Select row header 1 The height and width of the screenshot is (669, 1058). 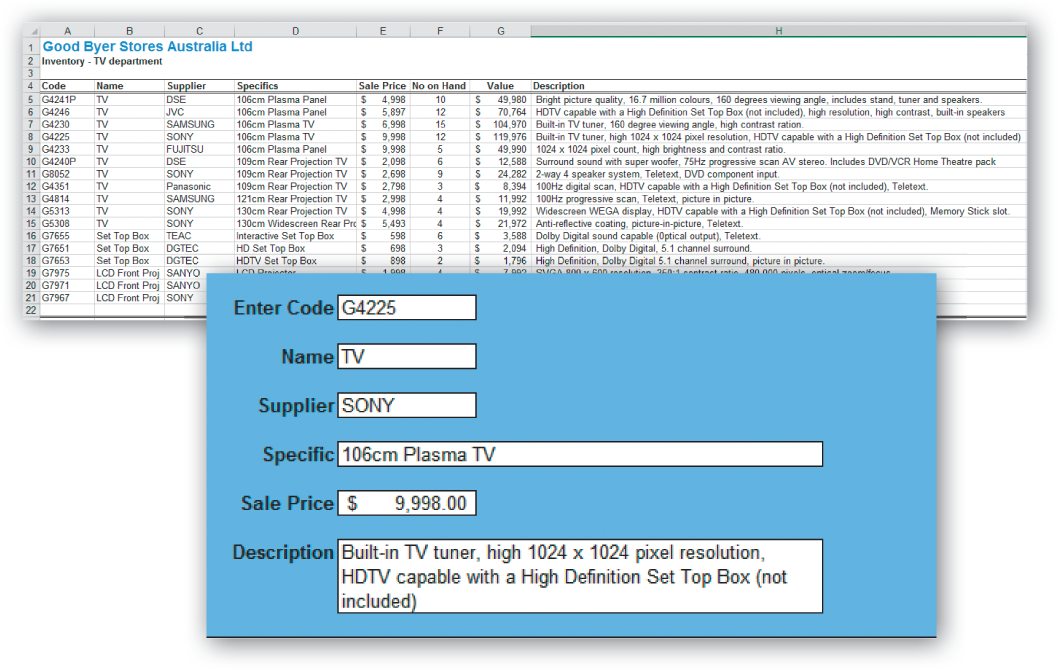tap(31, 47)
